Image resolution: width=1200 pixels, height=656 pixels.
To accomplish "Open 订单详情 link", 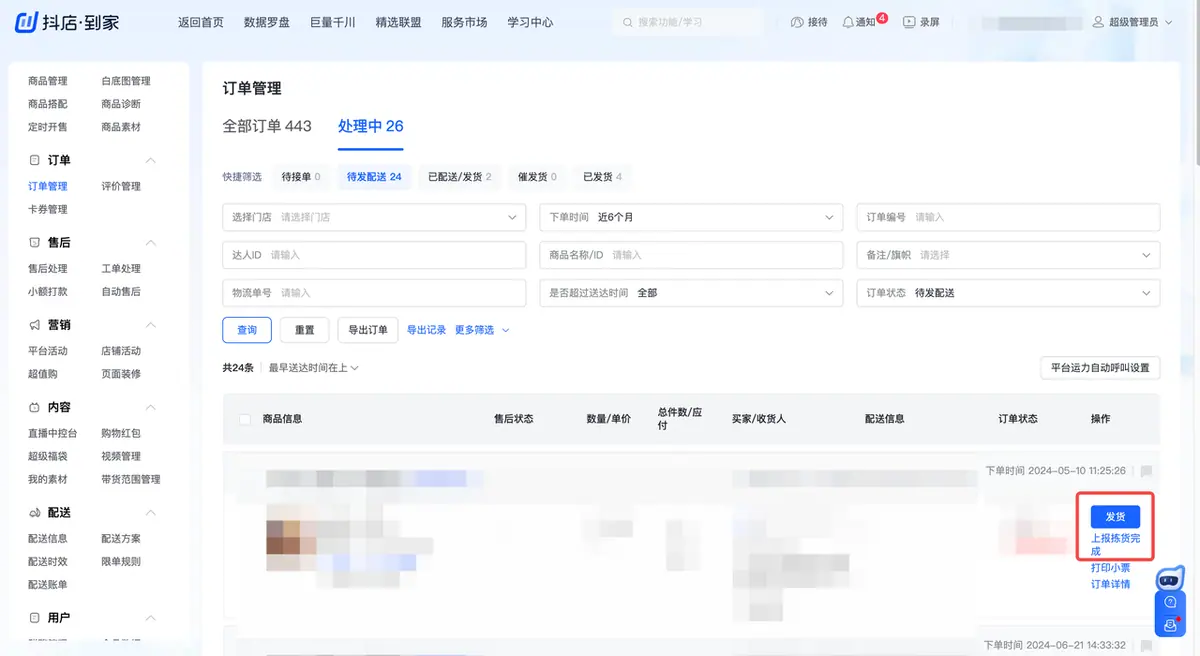I will click(1111, 584).
